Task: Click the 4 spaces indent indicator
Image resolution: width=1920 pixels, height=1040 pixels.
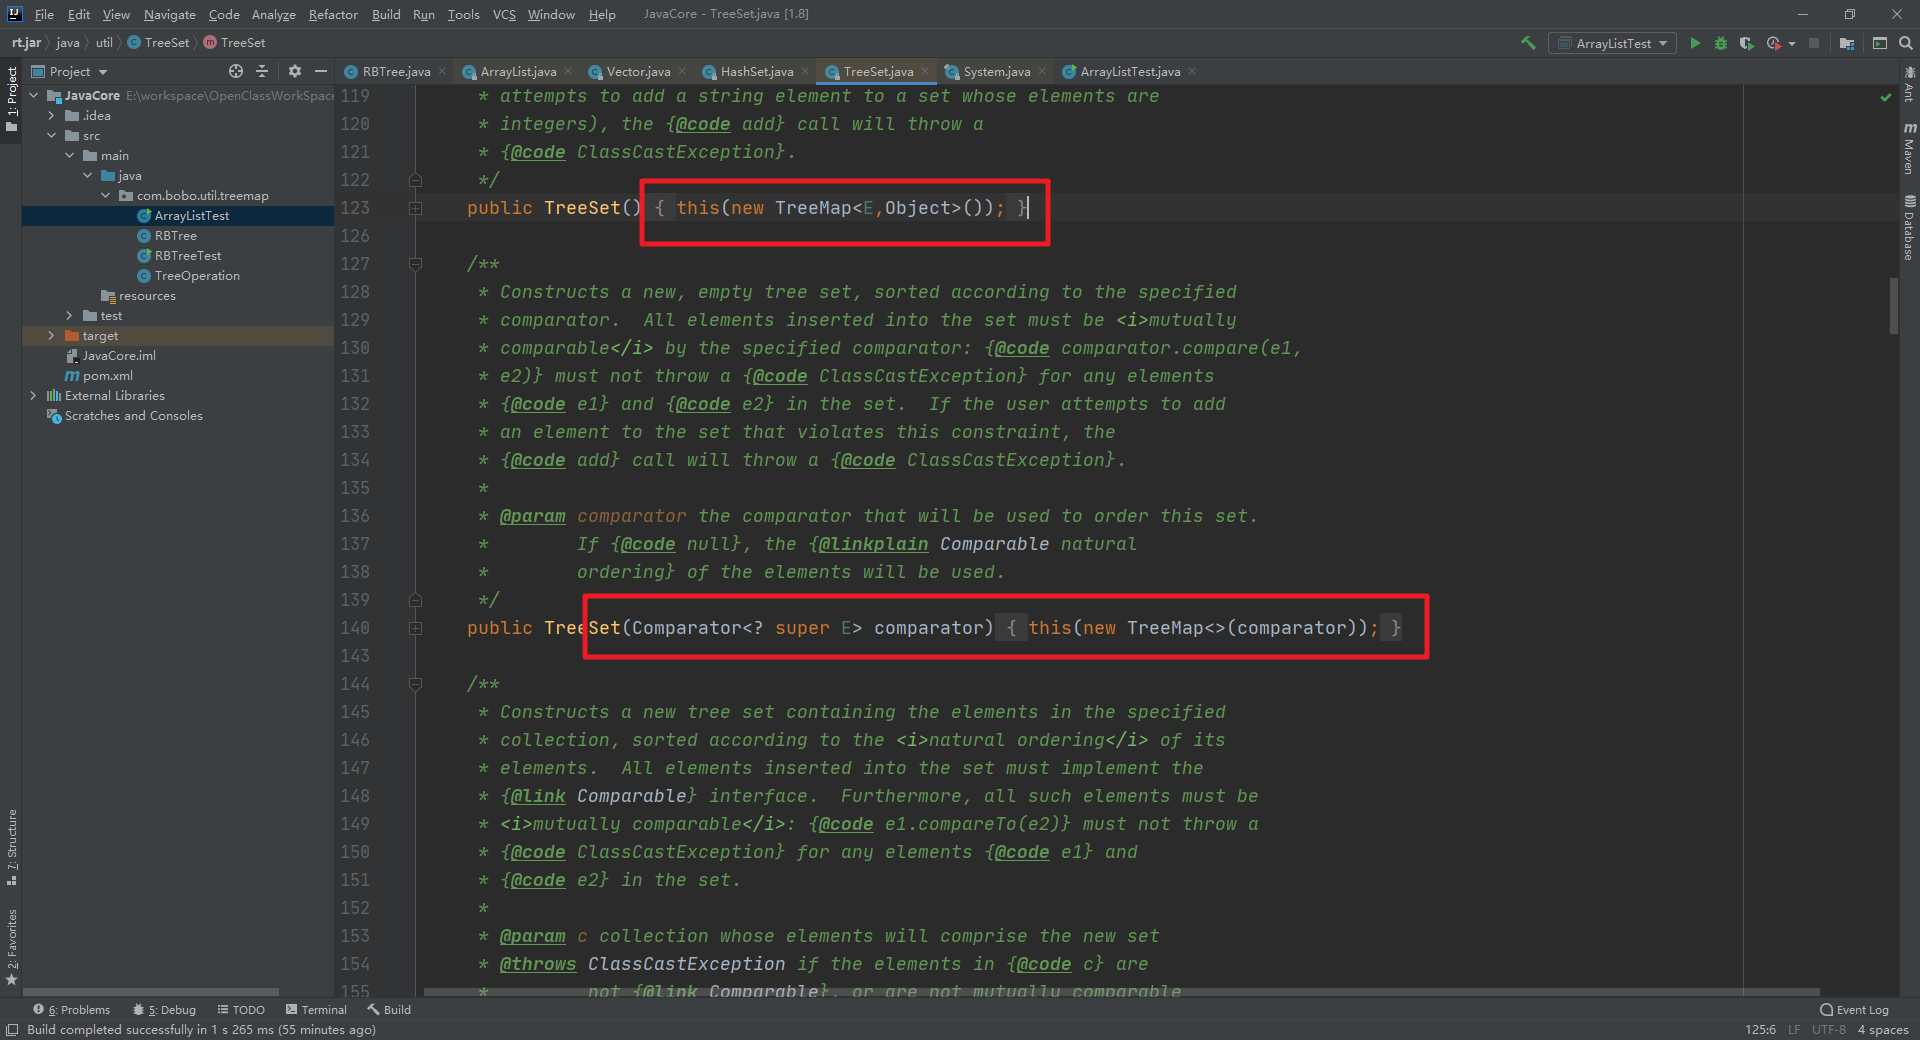Action: (1882, 1029)
